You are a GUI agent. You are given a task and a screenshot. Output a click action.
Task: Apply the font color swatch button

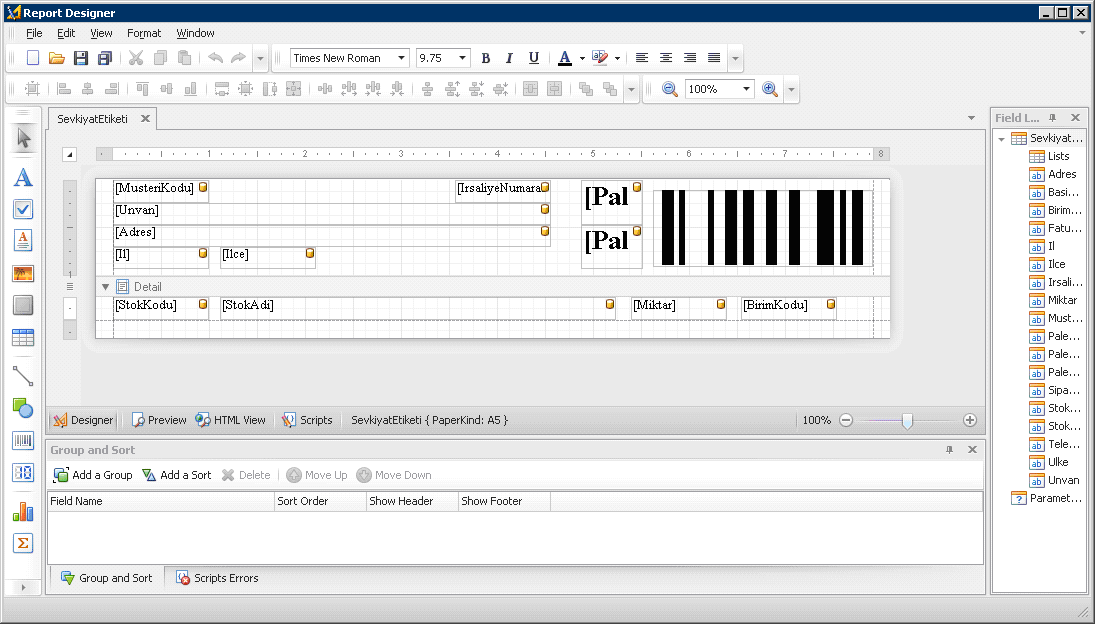pyautogui.click(x=566, y=59)
